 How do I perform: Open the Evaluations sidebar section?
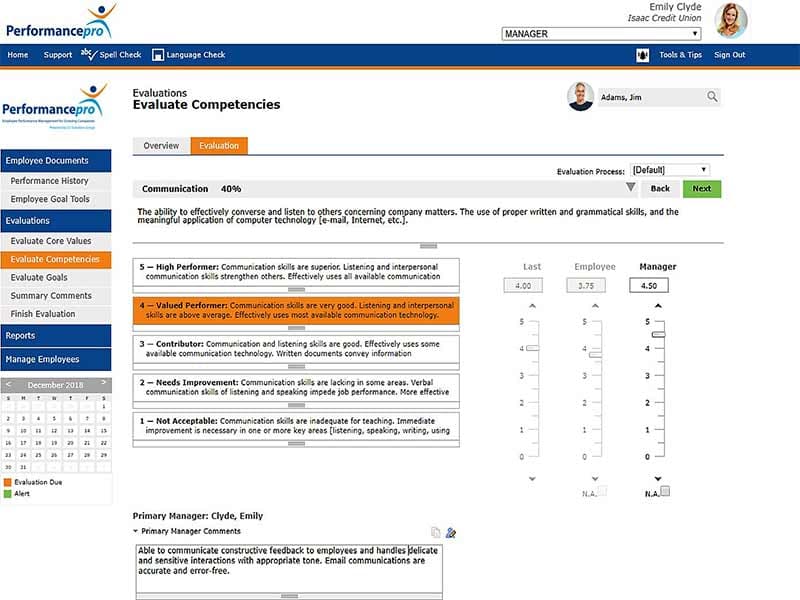[x=56, y=221]
